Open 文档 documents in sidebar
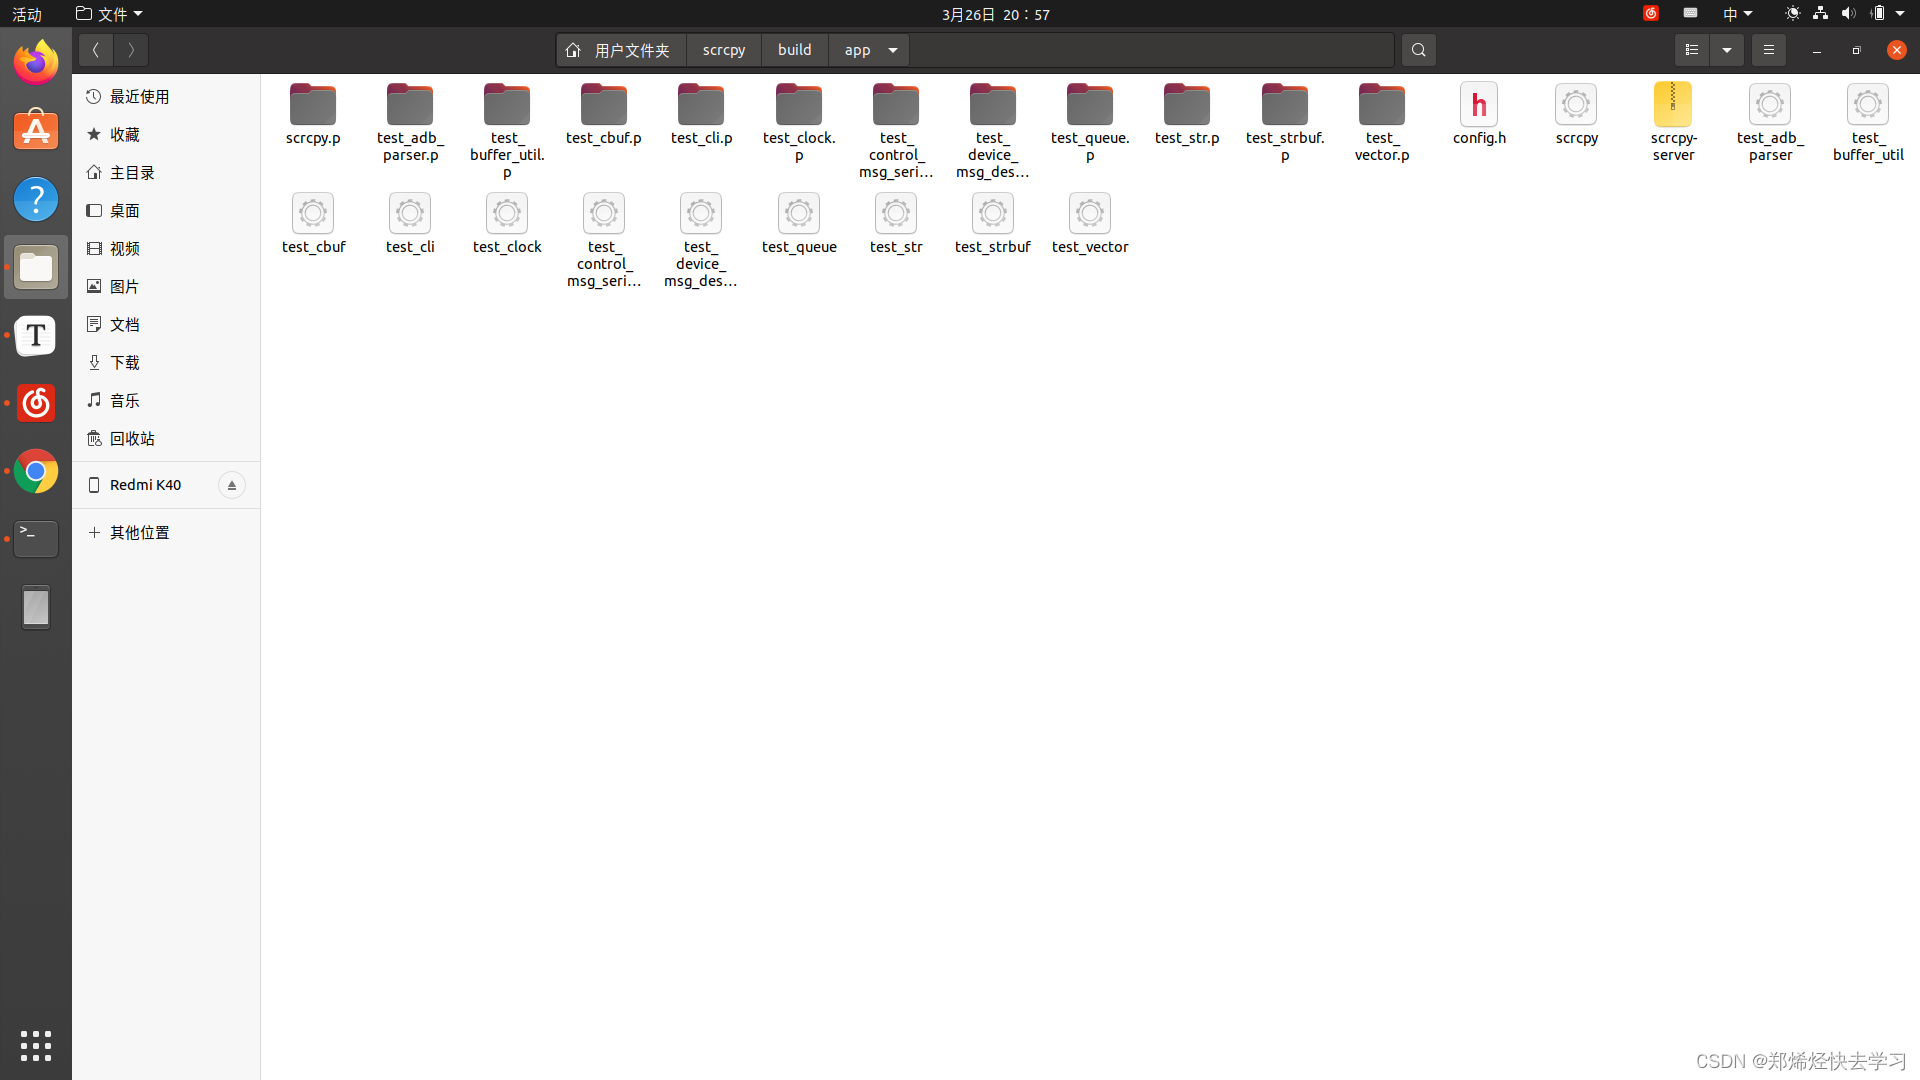1920x1080 pixels. 166,325
